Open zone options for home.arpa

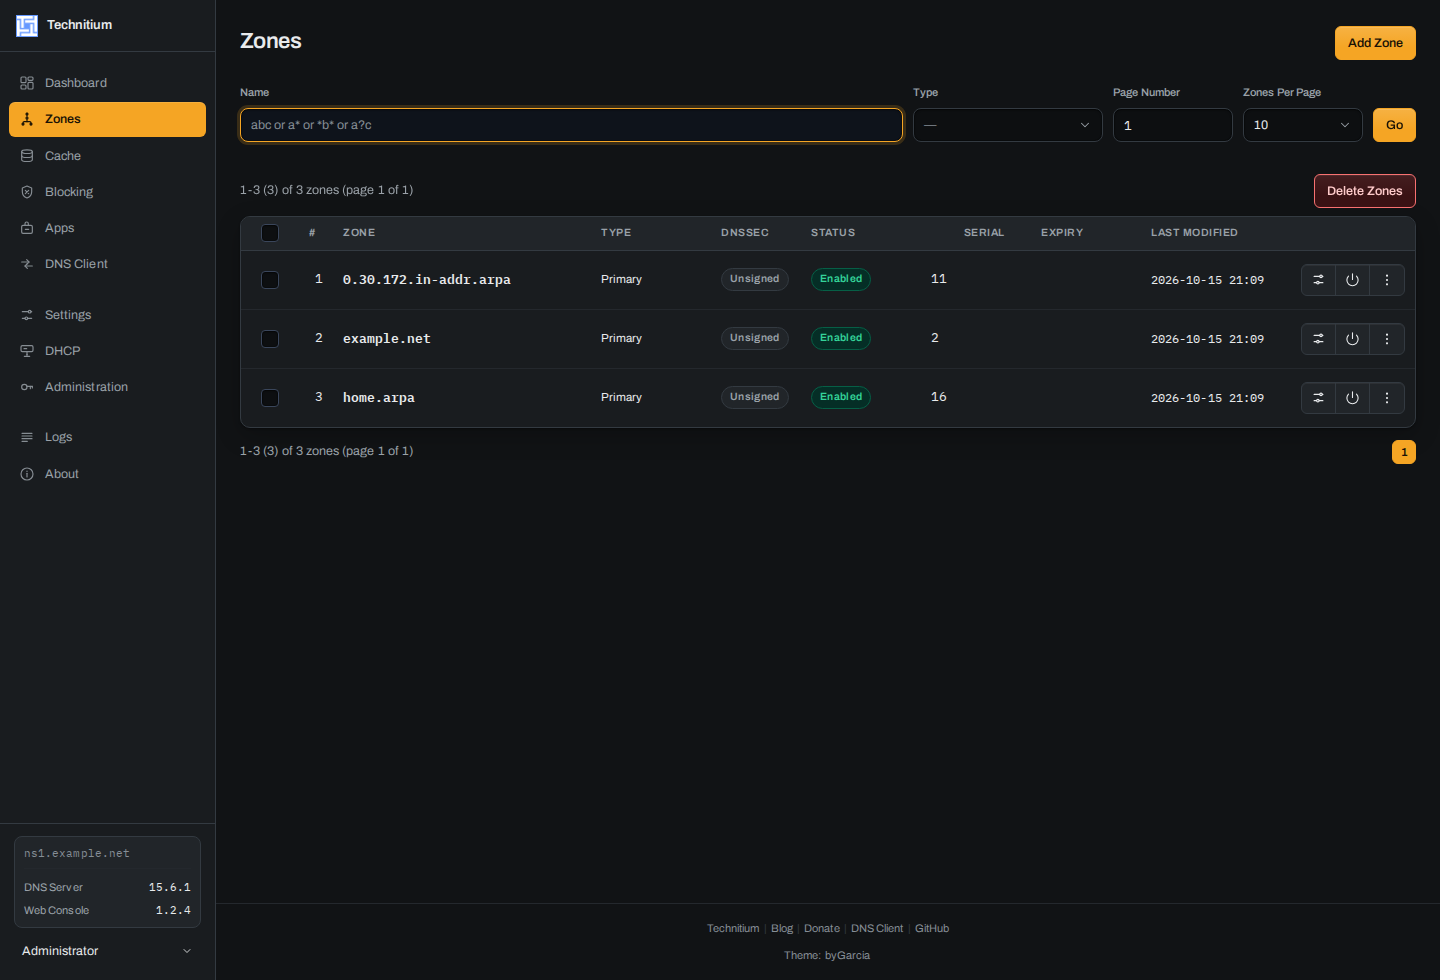(1318, 398)
